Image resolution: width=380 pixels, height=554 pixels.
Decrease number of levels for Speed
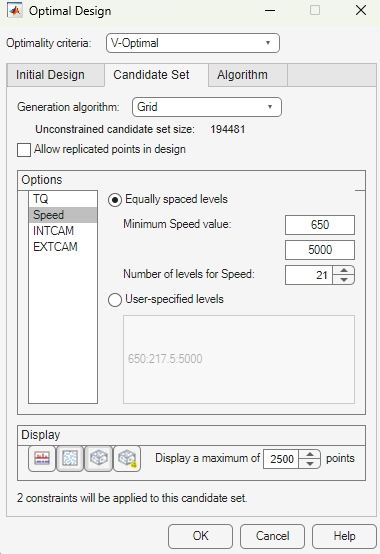click(x=344, y=280)
